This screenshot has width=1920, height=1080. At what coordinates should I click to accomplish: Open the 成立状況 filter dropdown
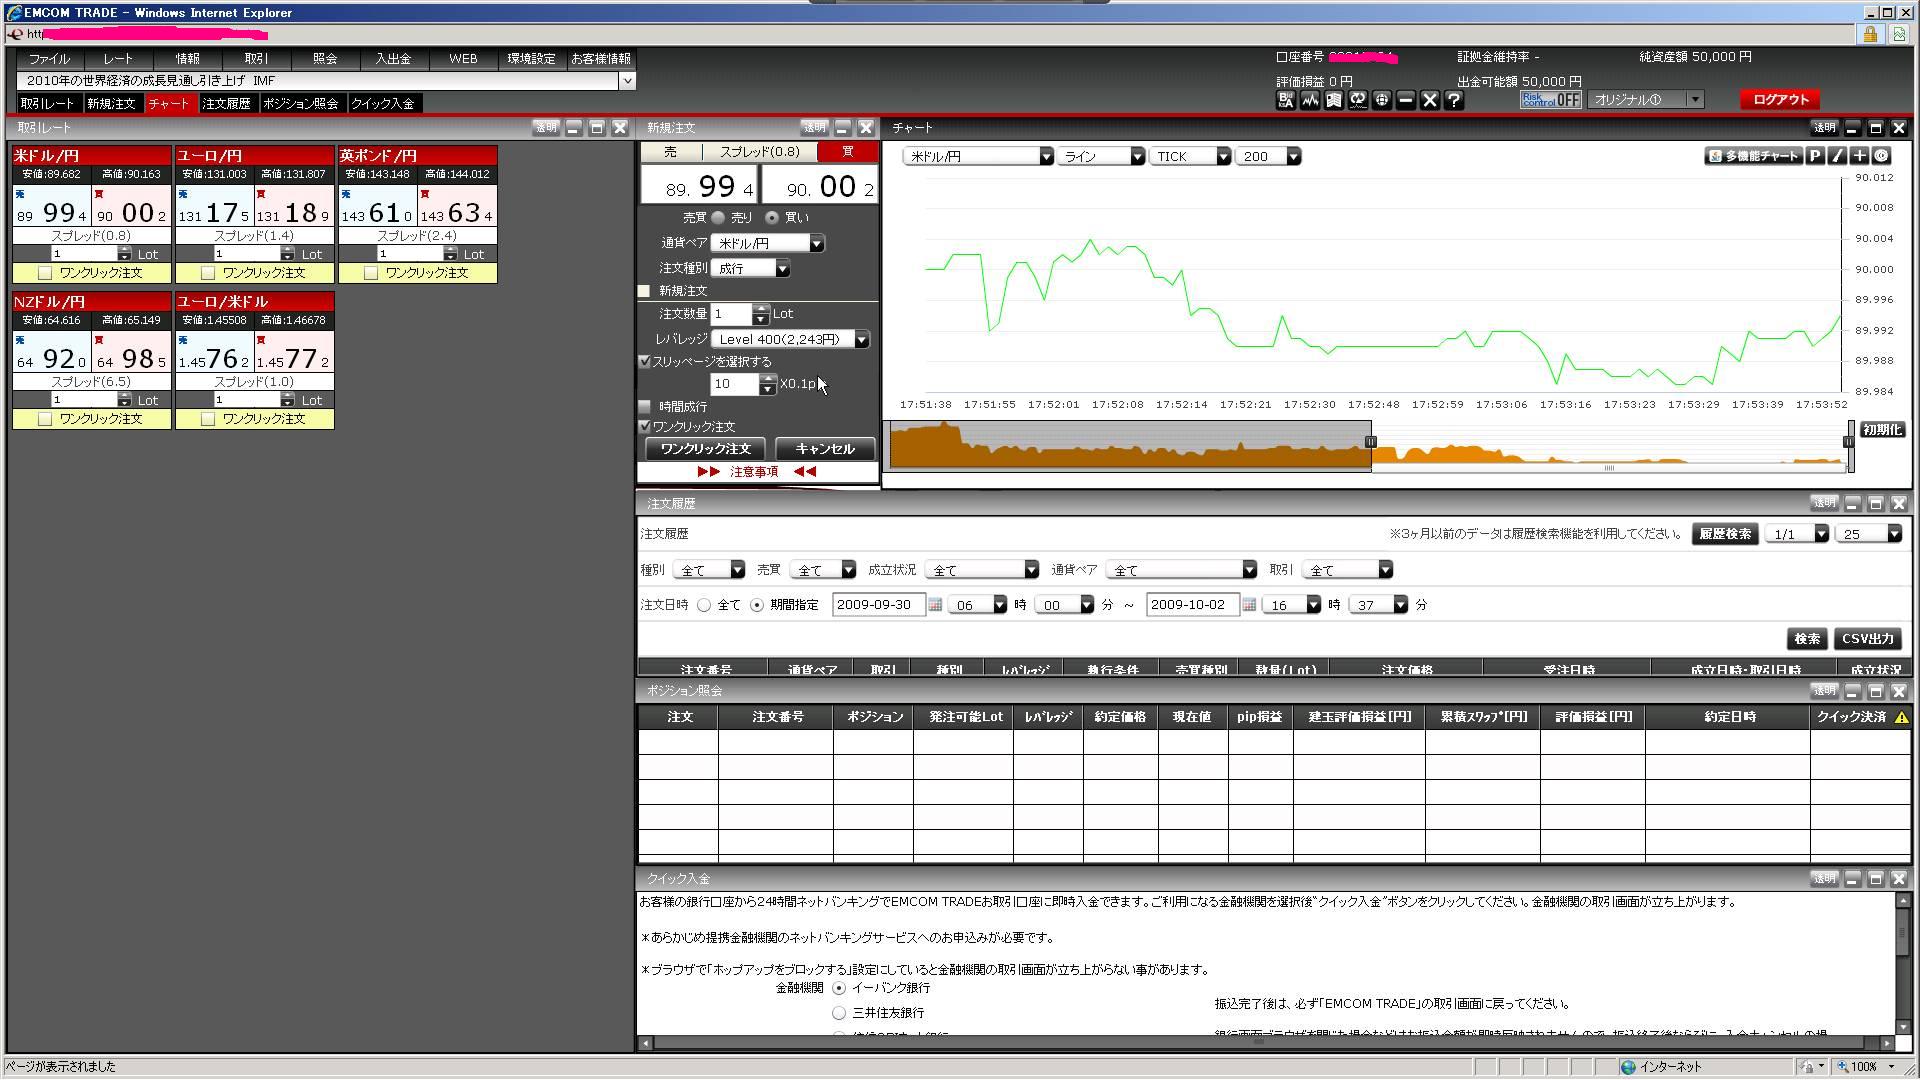tap(1031, 570)
